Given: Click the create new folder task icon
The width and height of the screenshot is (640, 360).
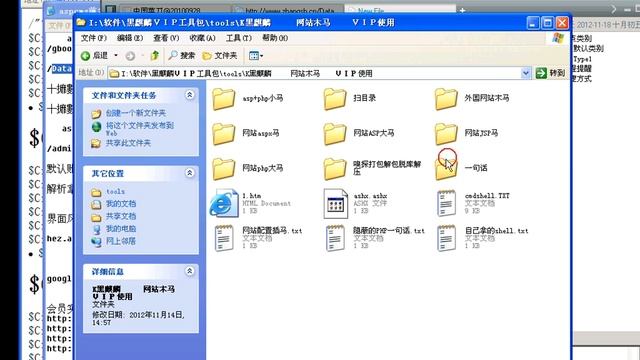Looking at the screenshot, I should point(96,113).
